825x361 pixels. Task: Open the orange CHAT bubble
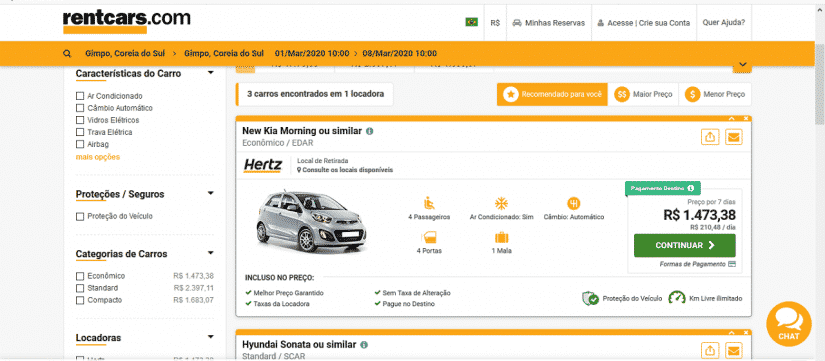point(788,324)
